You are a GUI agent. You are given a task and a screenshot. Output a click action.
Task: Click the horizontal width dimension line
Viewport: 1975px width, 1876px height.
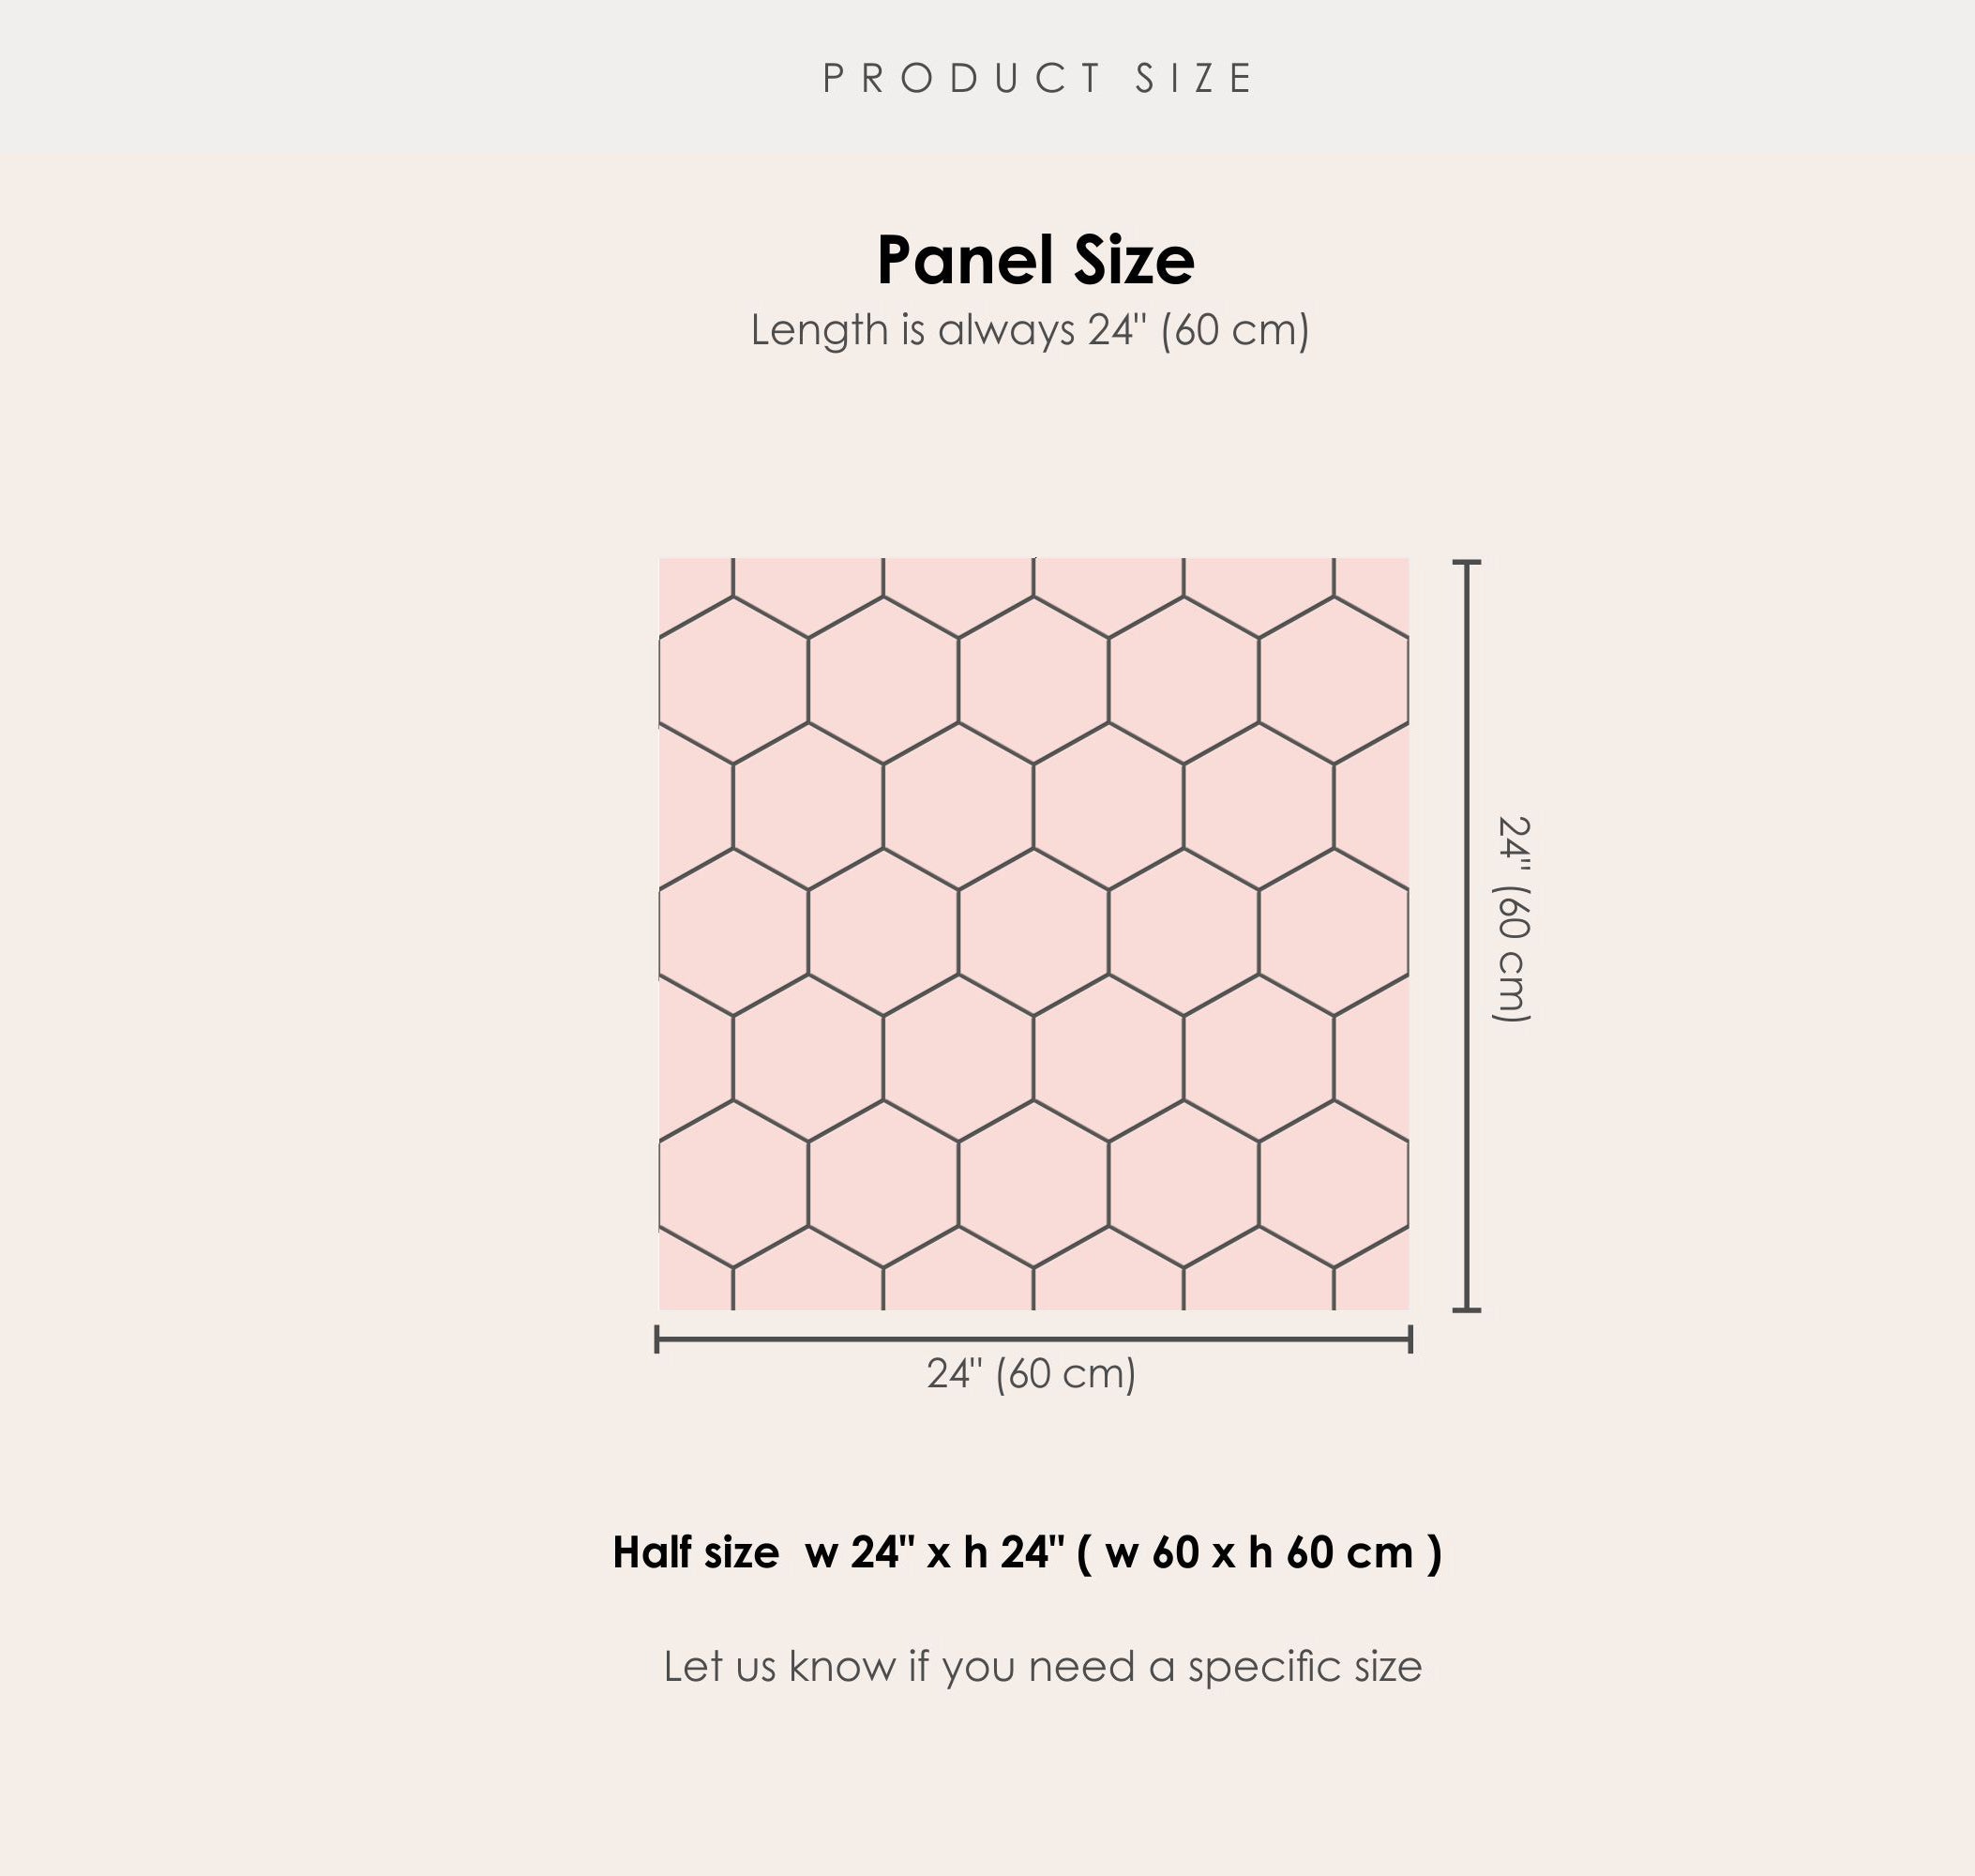(1034, 1339)
